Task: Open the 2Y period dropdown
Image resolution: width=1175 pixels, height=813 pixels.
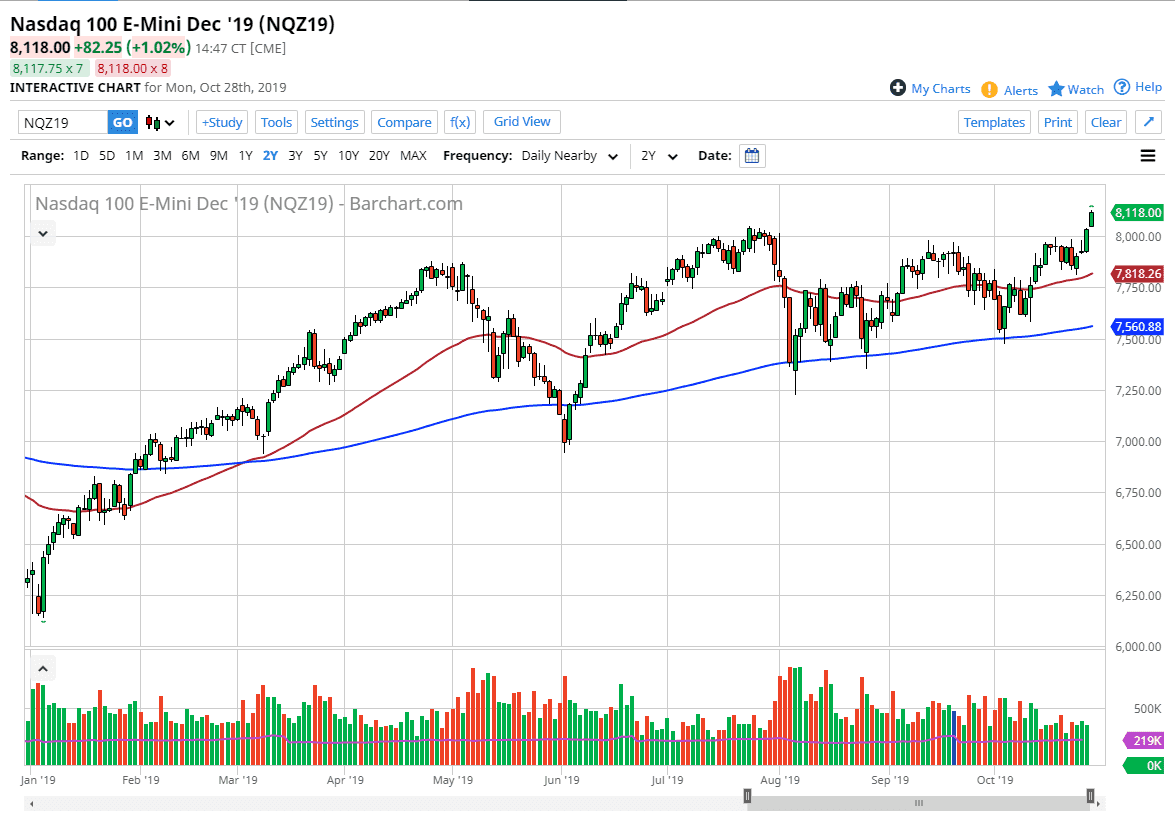Action: click(x=660, y=155)
